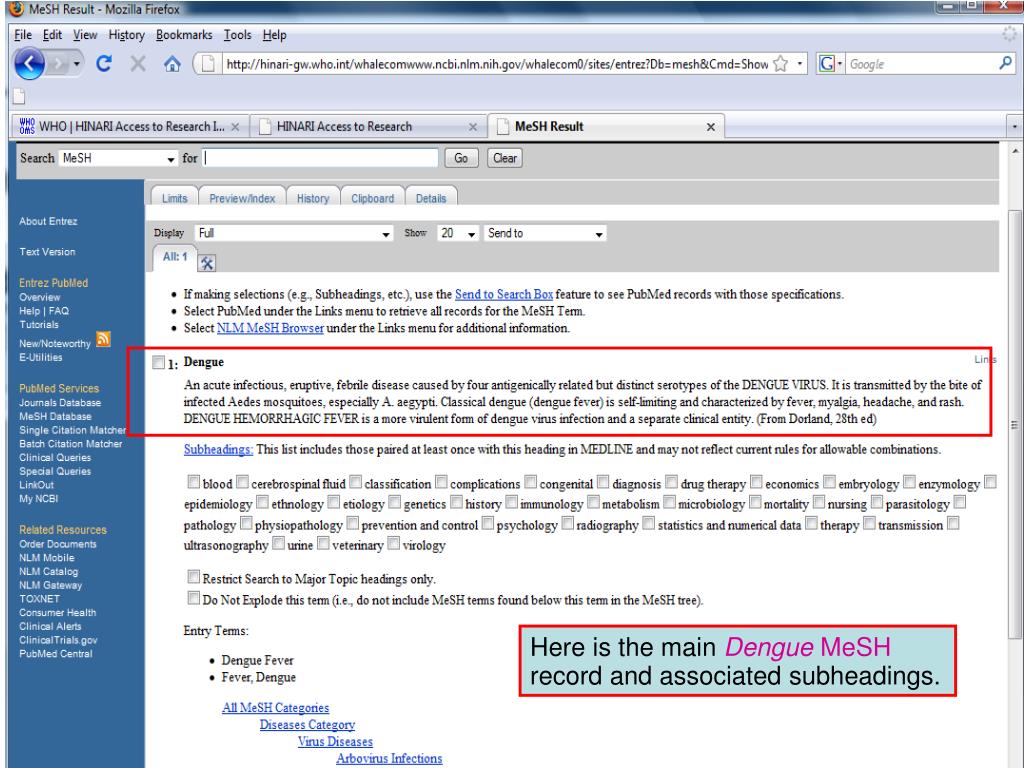Click the Clear button
1024x768 pixels.
pos(505,158)
